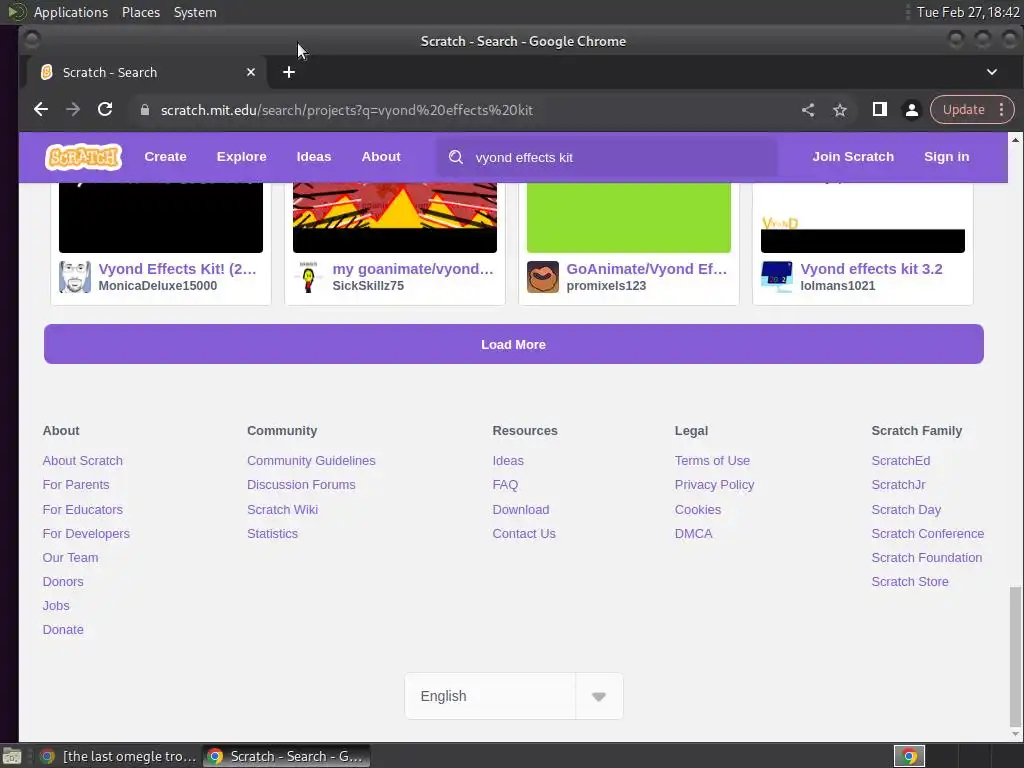Click the red mountains project thumbnail
Image resolution: width=1024 pixels, height=768 pixels.
pos(394,217)
